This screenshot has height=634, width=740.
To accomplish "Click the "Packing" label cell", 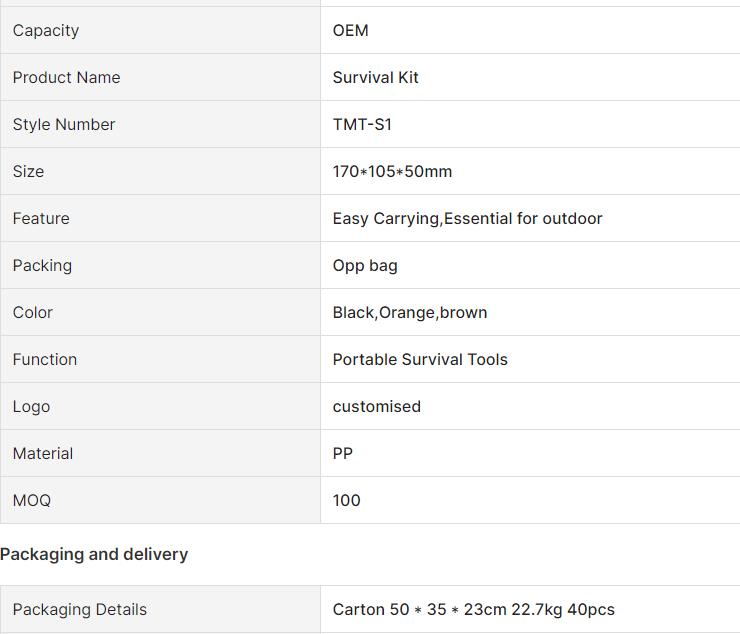I will [x=42, y=265].
